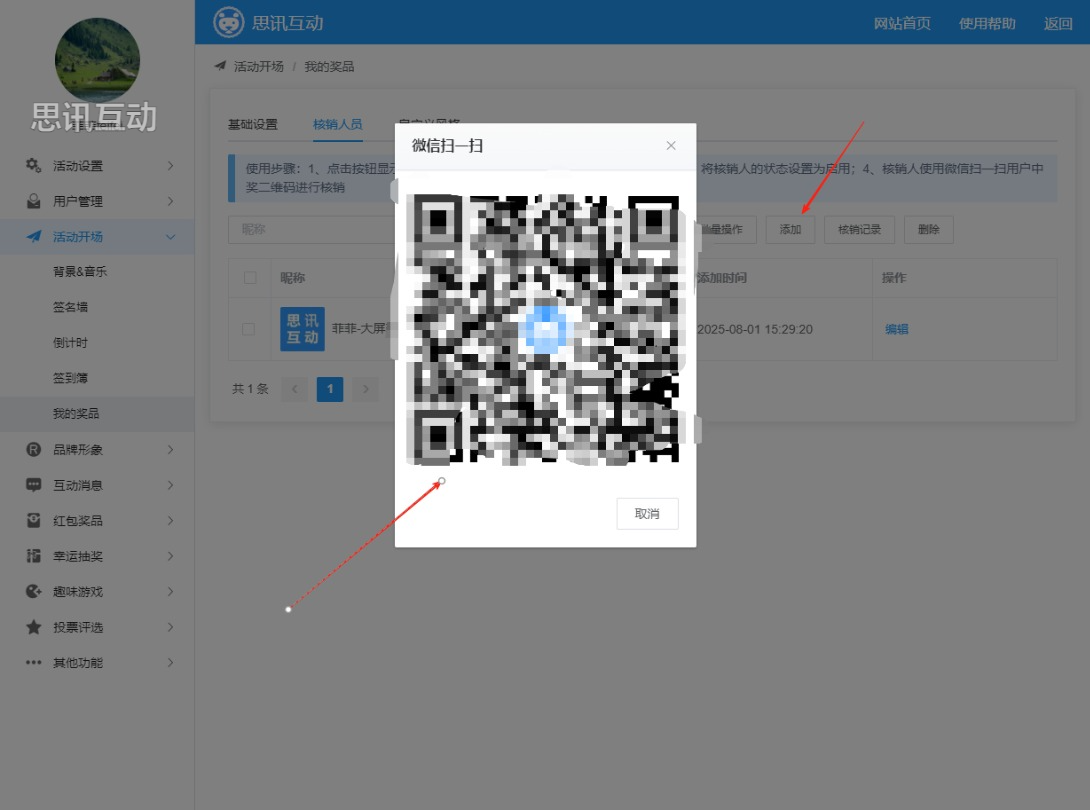This screenshot has height=810, width=1090.
Task: Click the 思讯互动 avatar in the table row
Action: click(302, 329)
